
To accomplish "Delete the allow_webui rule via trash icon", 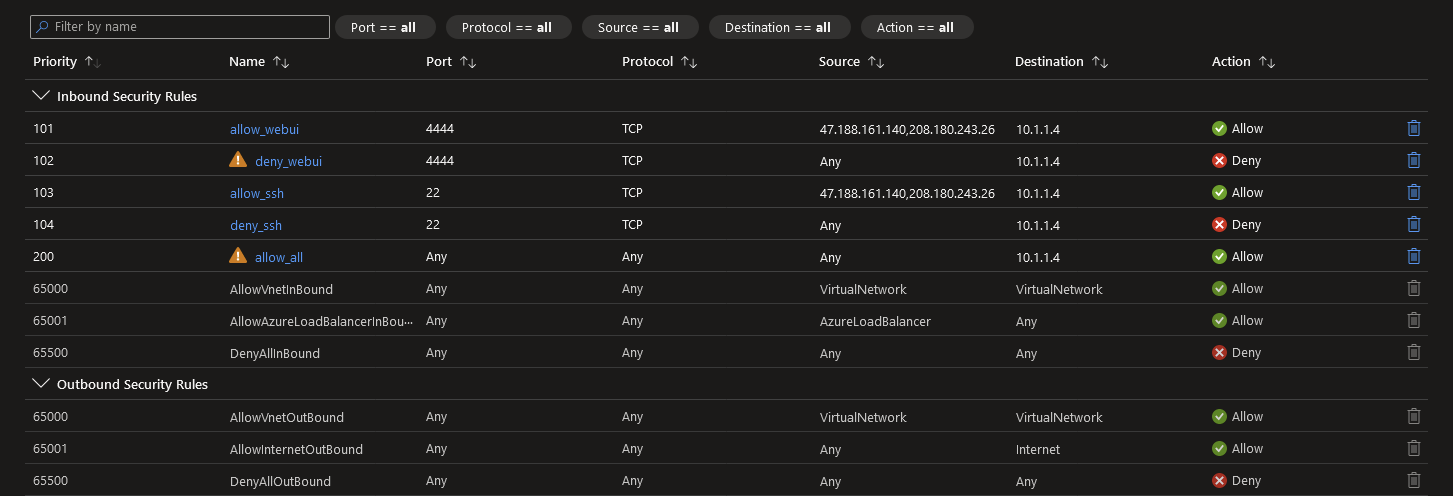I will [x=1413, y=128].
